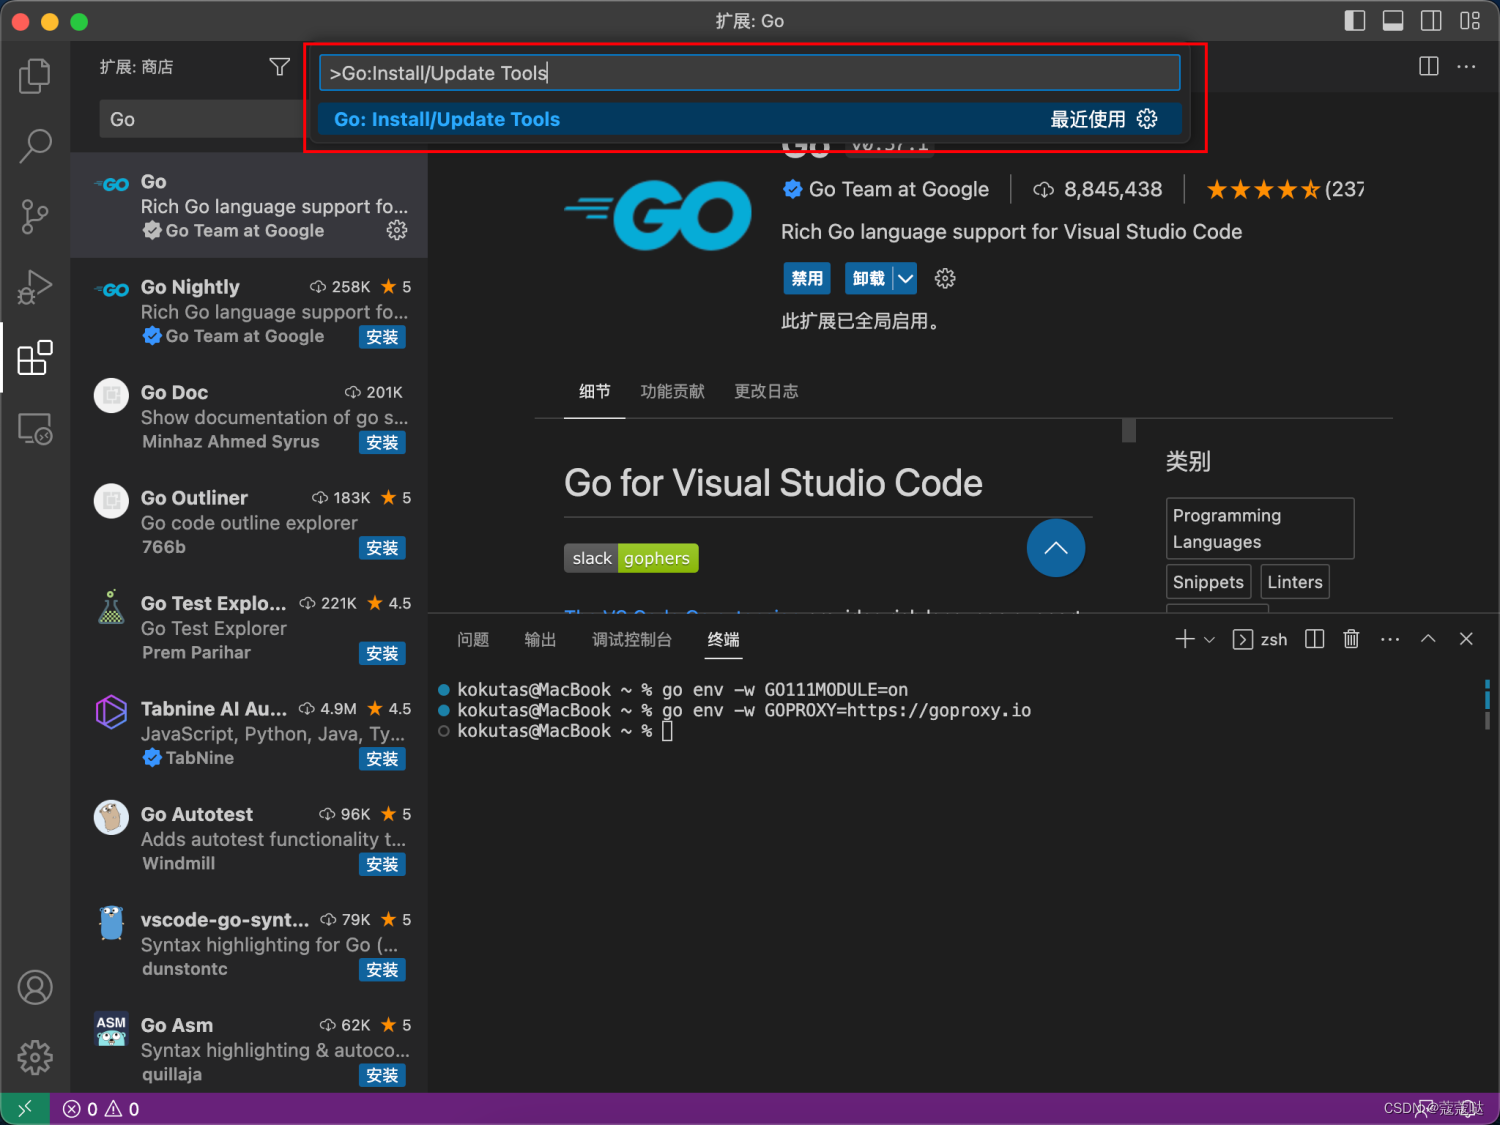
Task: Install the Go Outliner extension
Action: click(382, 548)
